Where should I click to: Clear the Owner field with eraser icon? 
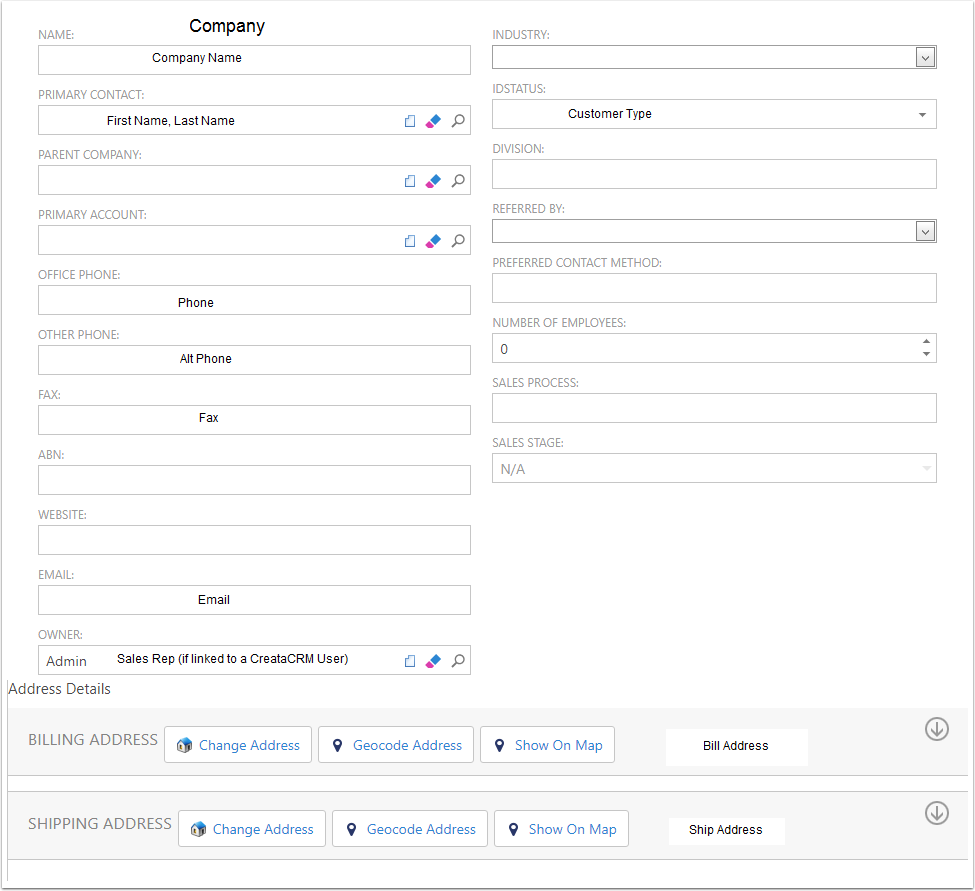click(x=433, y=661)
